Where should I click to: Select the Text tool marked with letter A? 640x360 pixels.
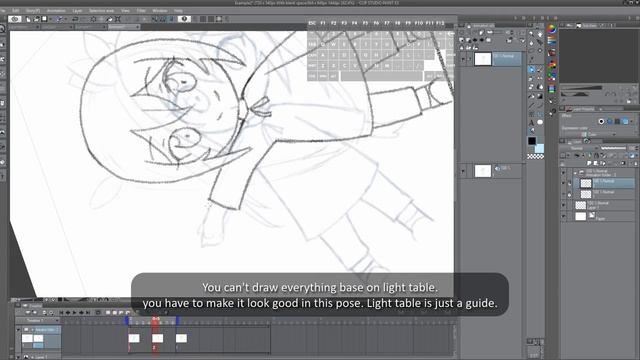pos(531,122)
